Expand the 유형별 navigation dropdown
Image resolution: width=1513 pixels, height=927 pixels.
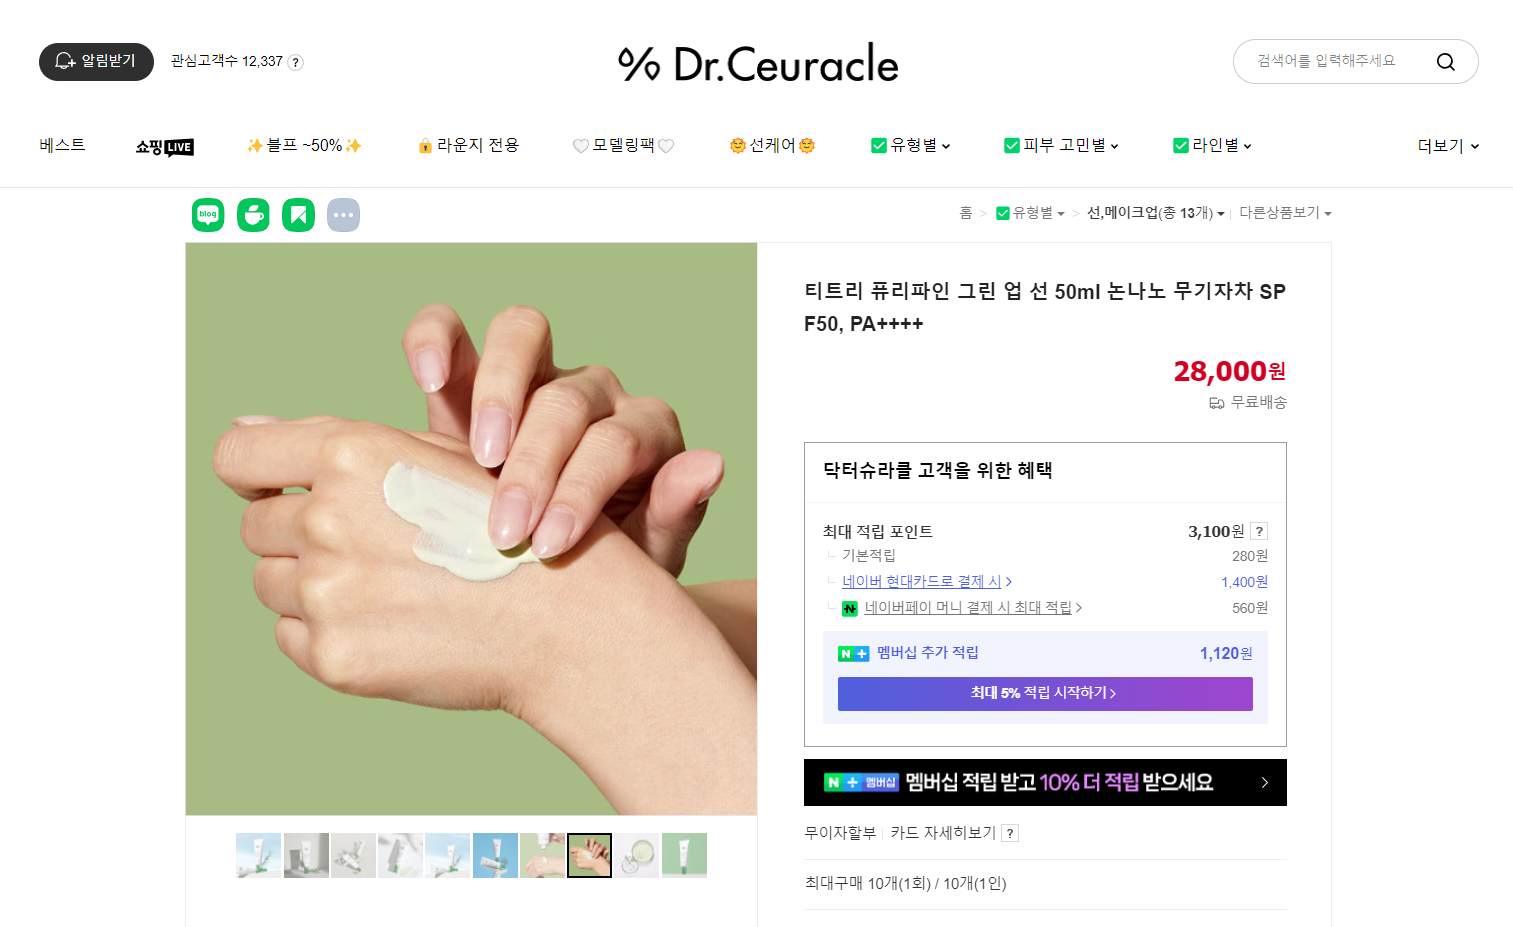point(911,146)
